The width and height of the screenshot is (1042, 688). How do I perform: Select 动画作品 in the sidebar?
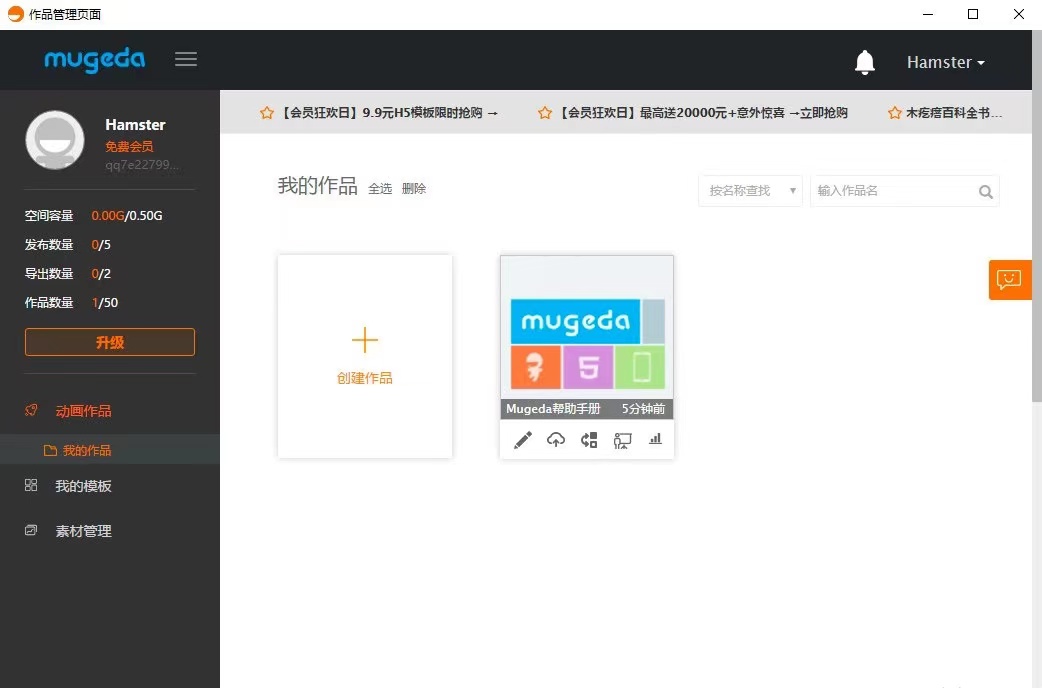[83, 411]
